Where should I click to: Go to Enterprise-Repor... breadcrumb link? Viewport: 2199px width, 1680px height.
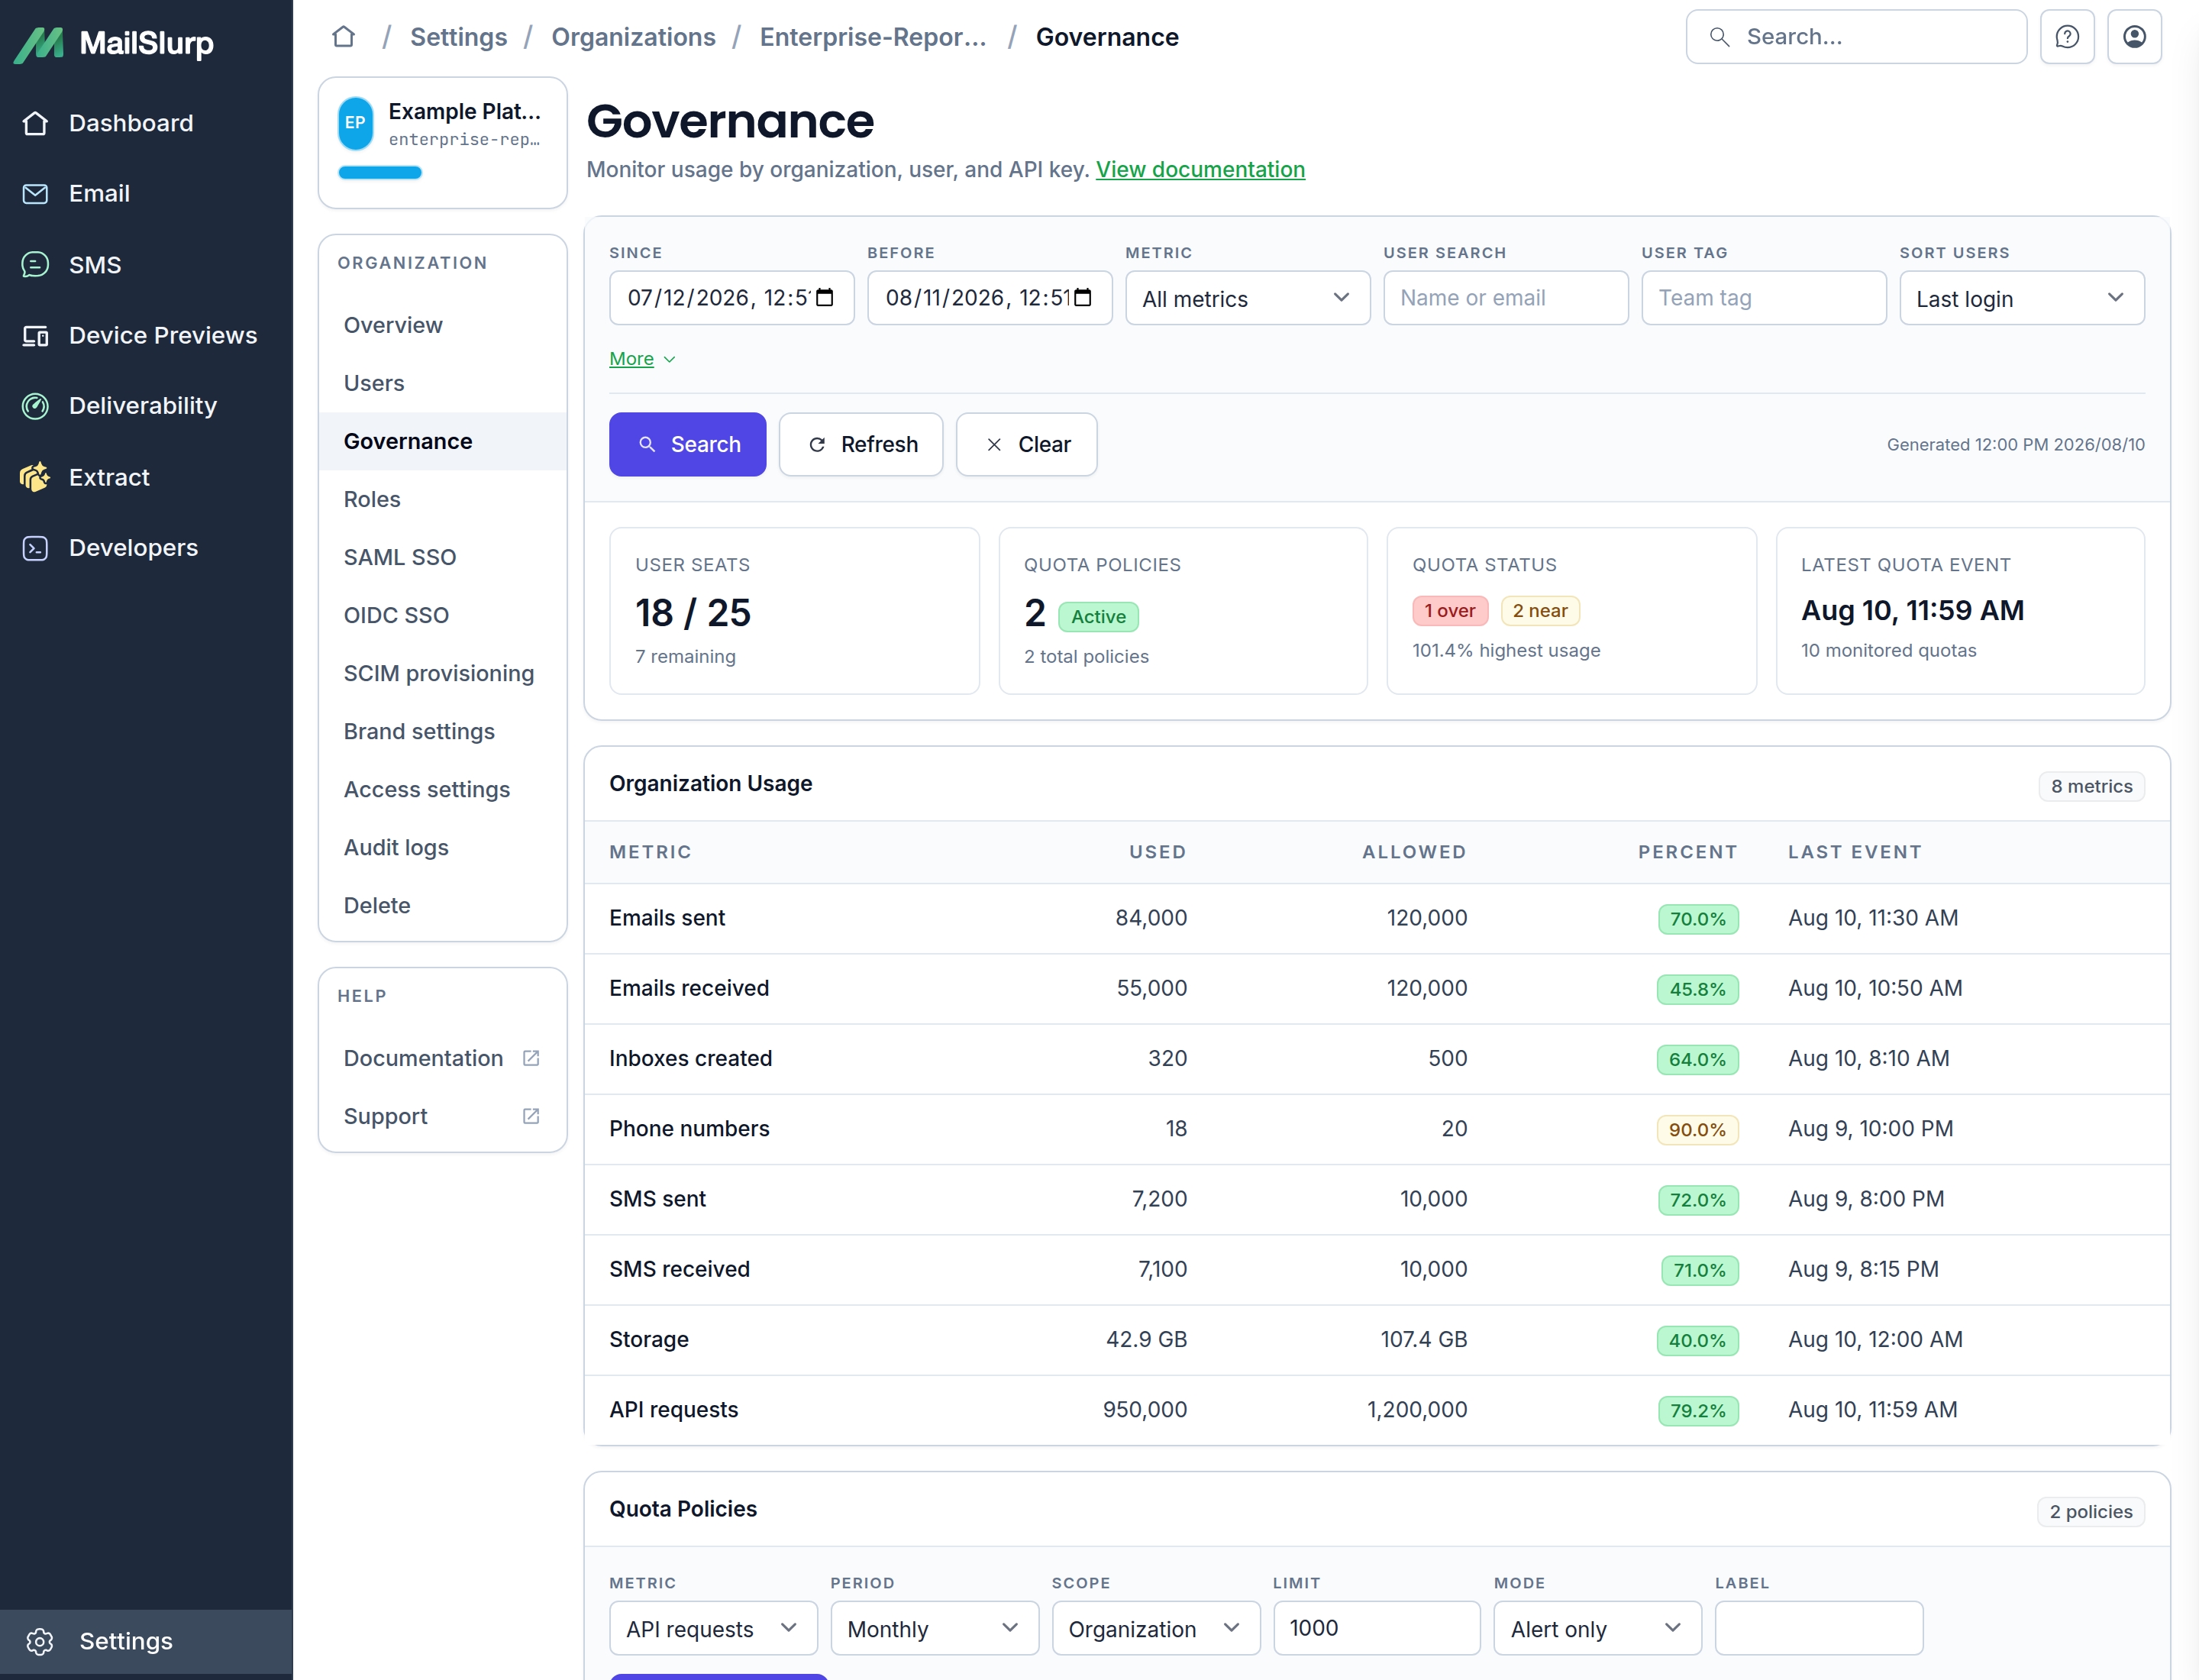[873, 37]
